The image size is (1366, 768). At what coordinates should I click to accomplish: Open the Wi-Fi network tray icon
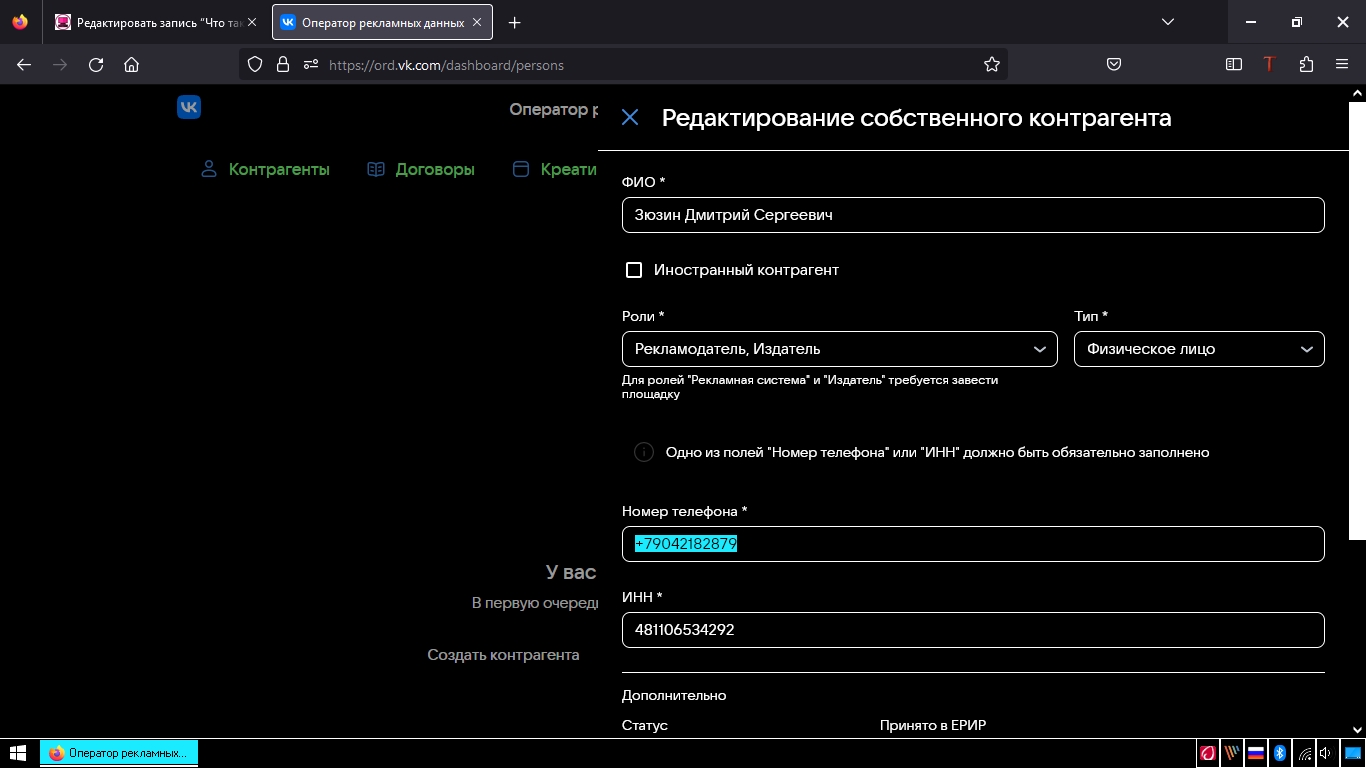(x=1304, y=753)
